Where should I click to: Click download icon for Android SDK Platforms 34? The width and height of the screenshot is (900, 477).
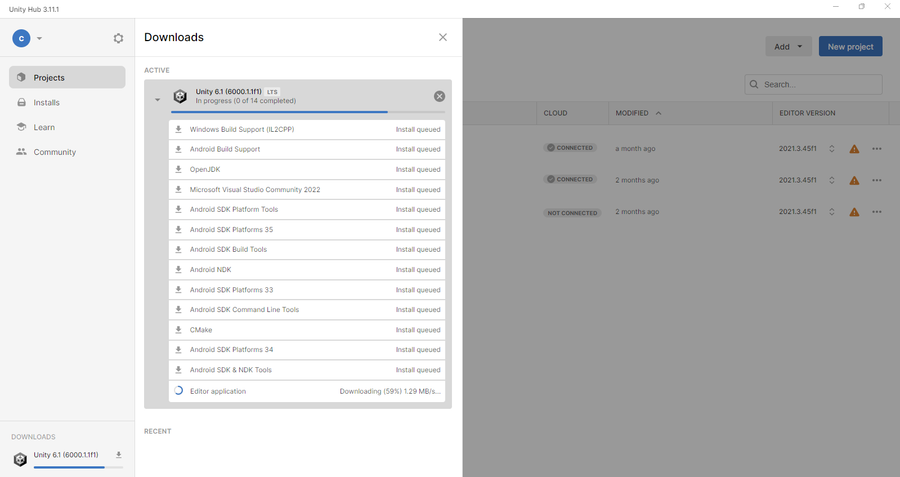[179, 350]
